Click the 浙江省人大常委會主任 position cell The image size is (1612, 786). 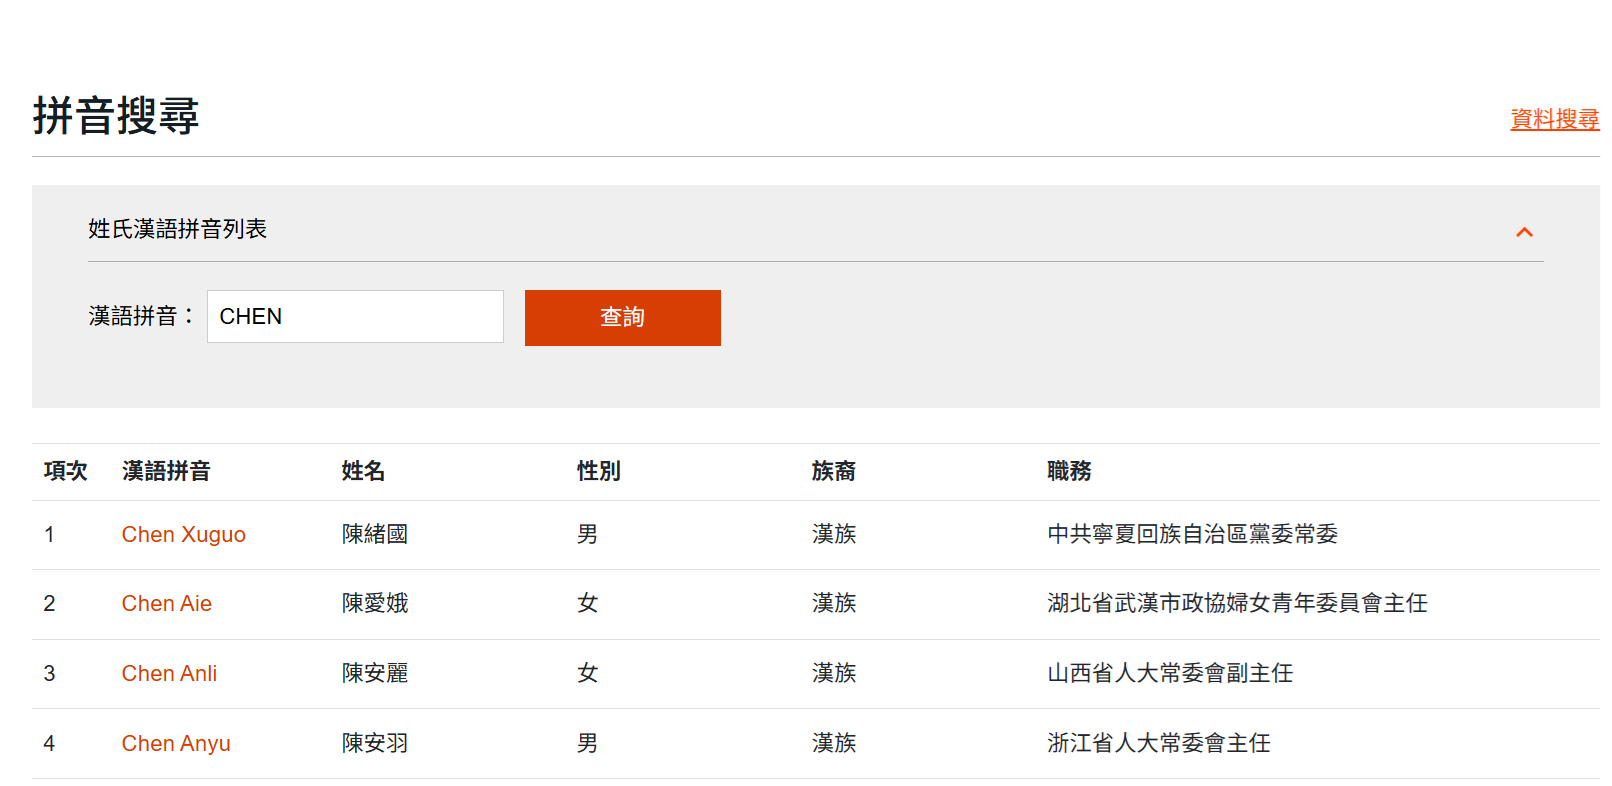click(x=1158, y=744)
